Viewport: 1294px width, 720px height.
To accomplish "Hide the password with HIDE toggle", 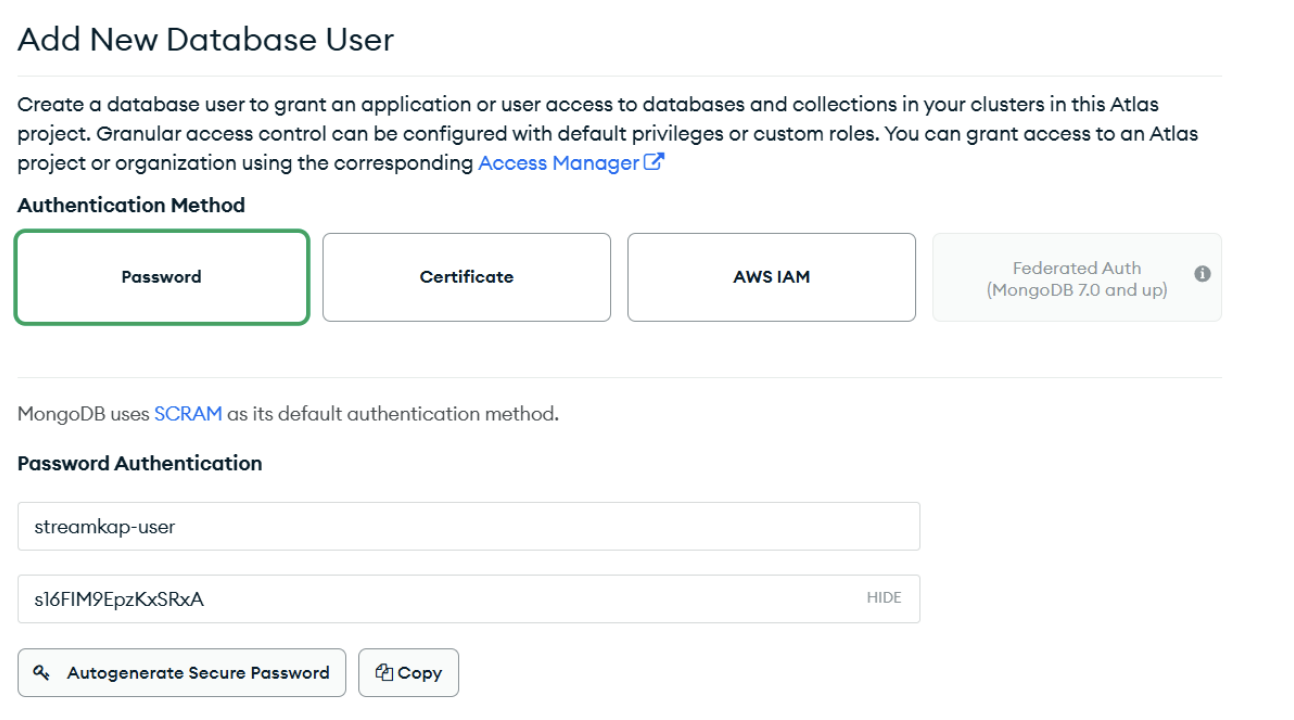I will pyautogui.click(x=884, y=598).
